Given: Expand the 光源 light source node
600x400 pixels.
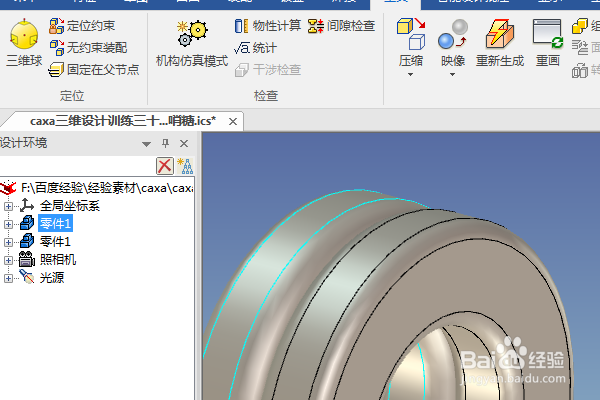Looking at the screenshot, I should (8, 278).
